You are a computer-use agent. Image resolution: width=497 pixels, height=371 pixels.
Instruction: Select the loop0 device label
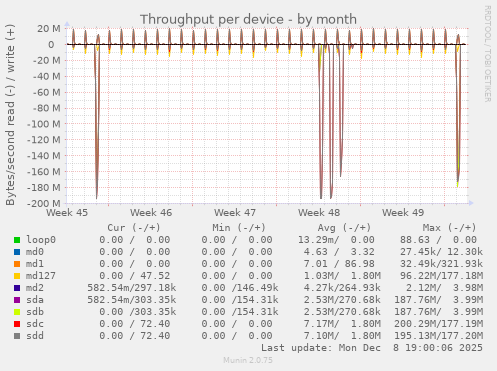41,240
